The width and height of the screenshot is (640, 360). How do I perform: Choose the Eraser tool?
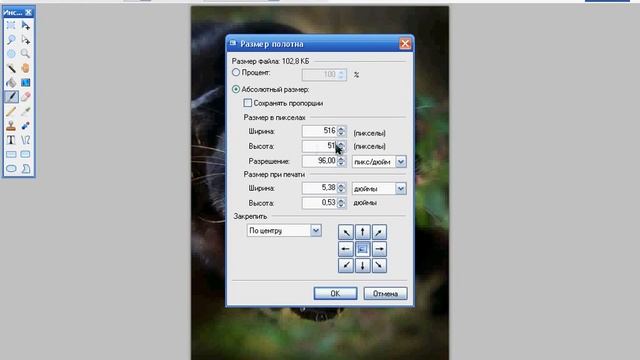(x=25, y=97)
